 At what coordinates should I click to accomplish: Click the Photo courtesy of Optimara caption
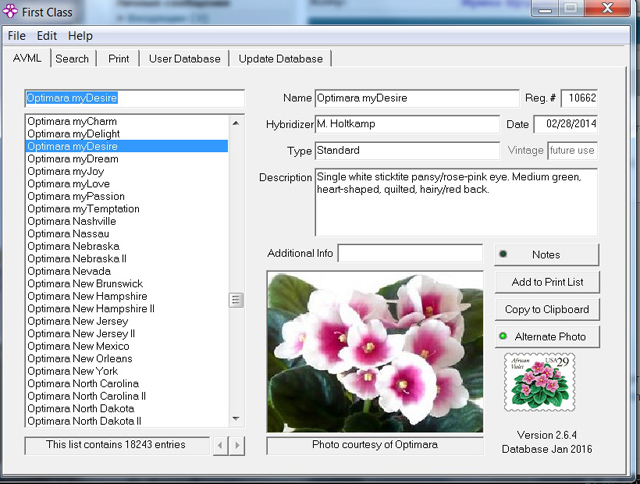375,444
